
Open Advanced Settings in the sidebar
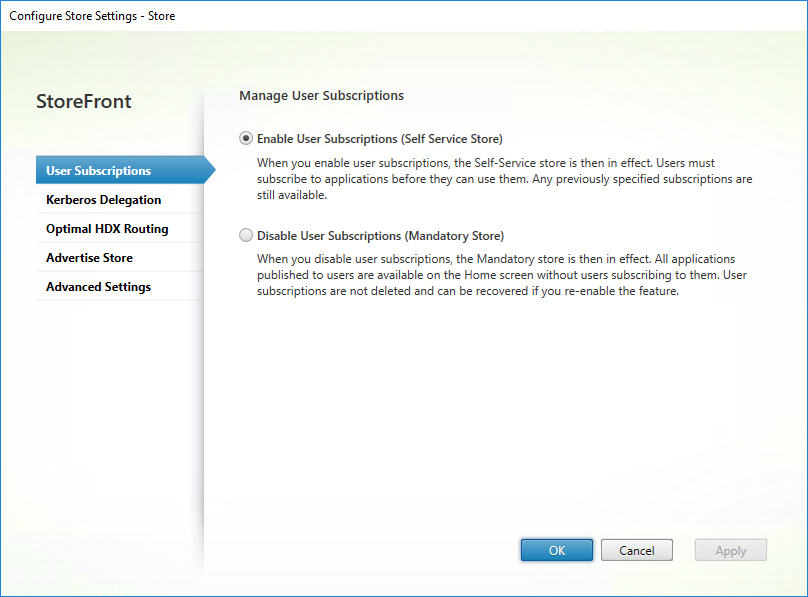coord(98,287)
